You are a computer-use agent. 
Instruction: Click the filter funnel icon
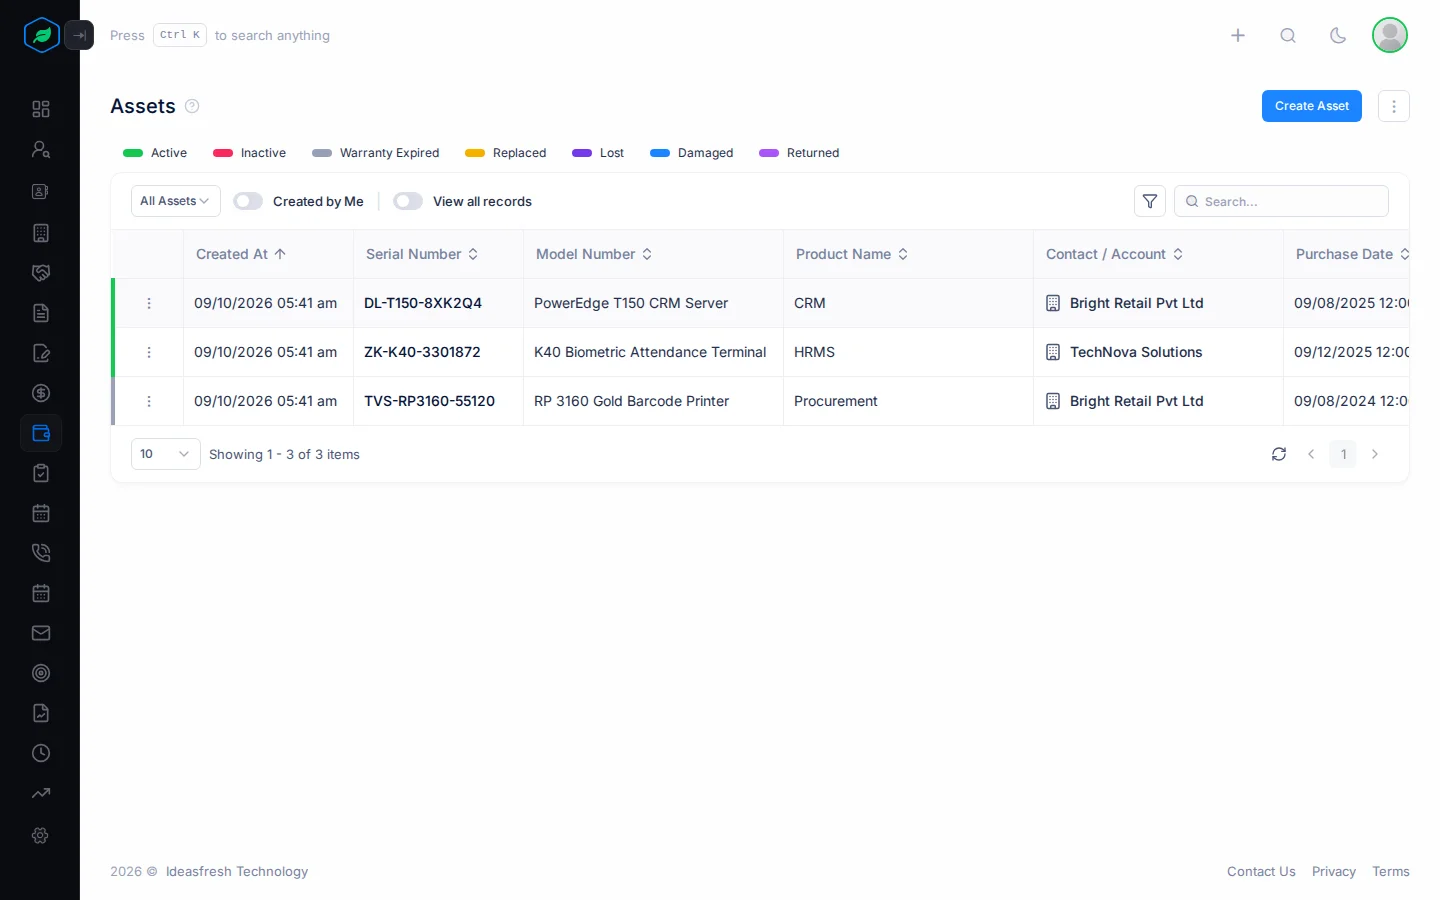[1150, 201]
